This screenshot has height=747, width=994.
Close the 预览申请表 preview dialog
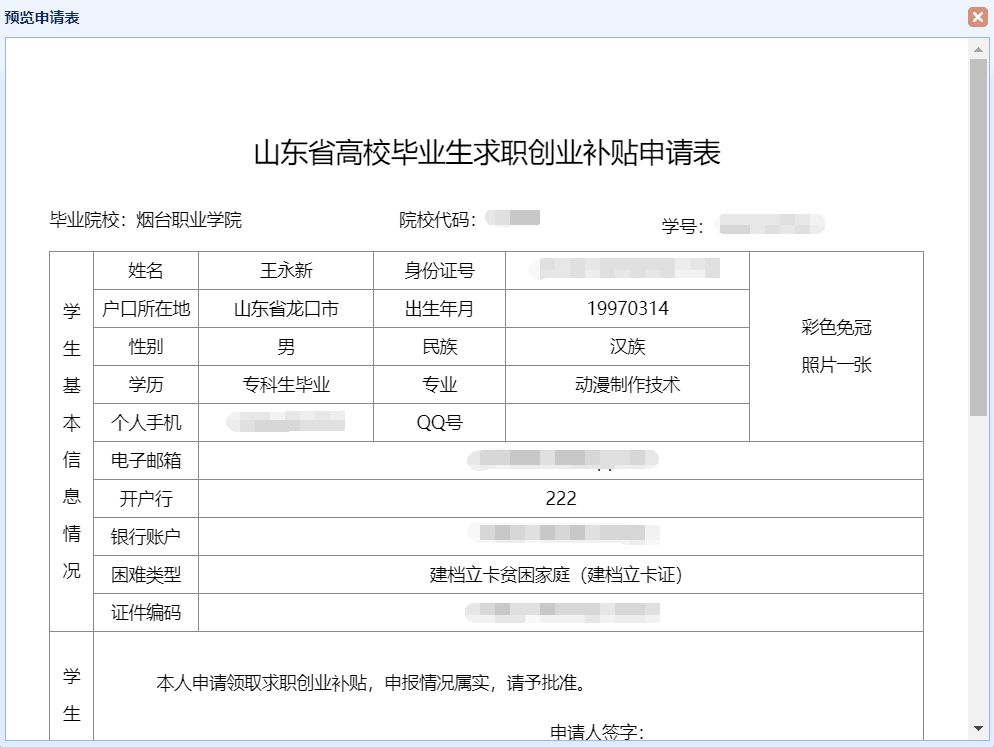pyautogui.click(x=977, y=17)
